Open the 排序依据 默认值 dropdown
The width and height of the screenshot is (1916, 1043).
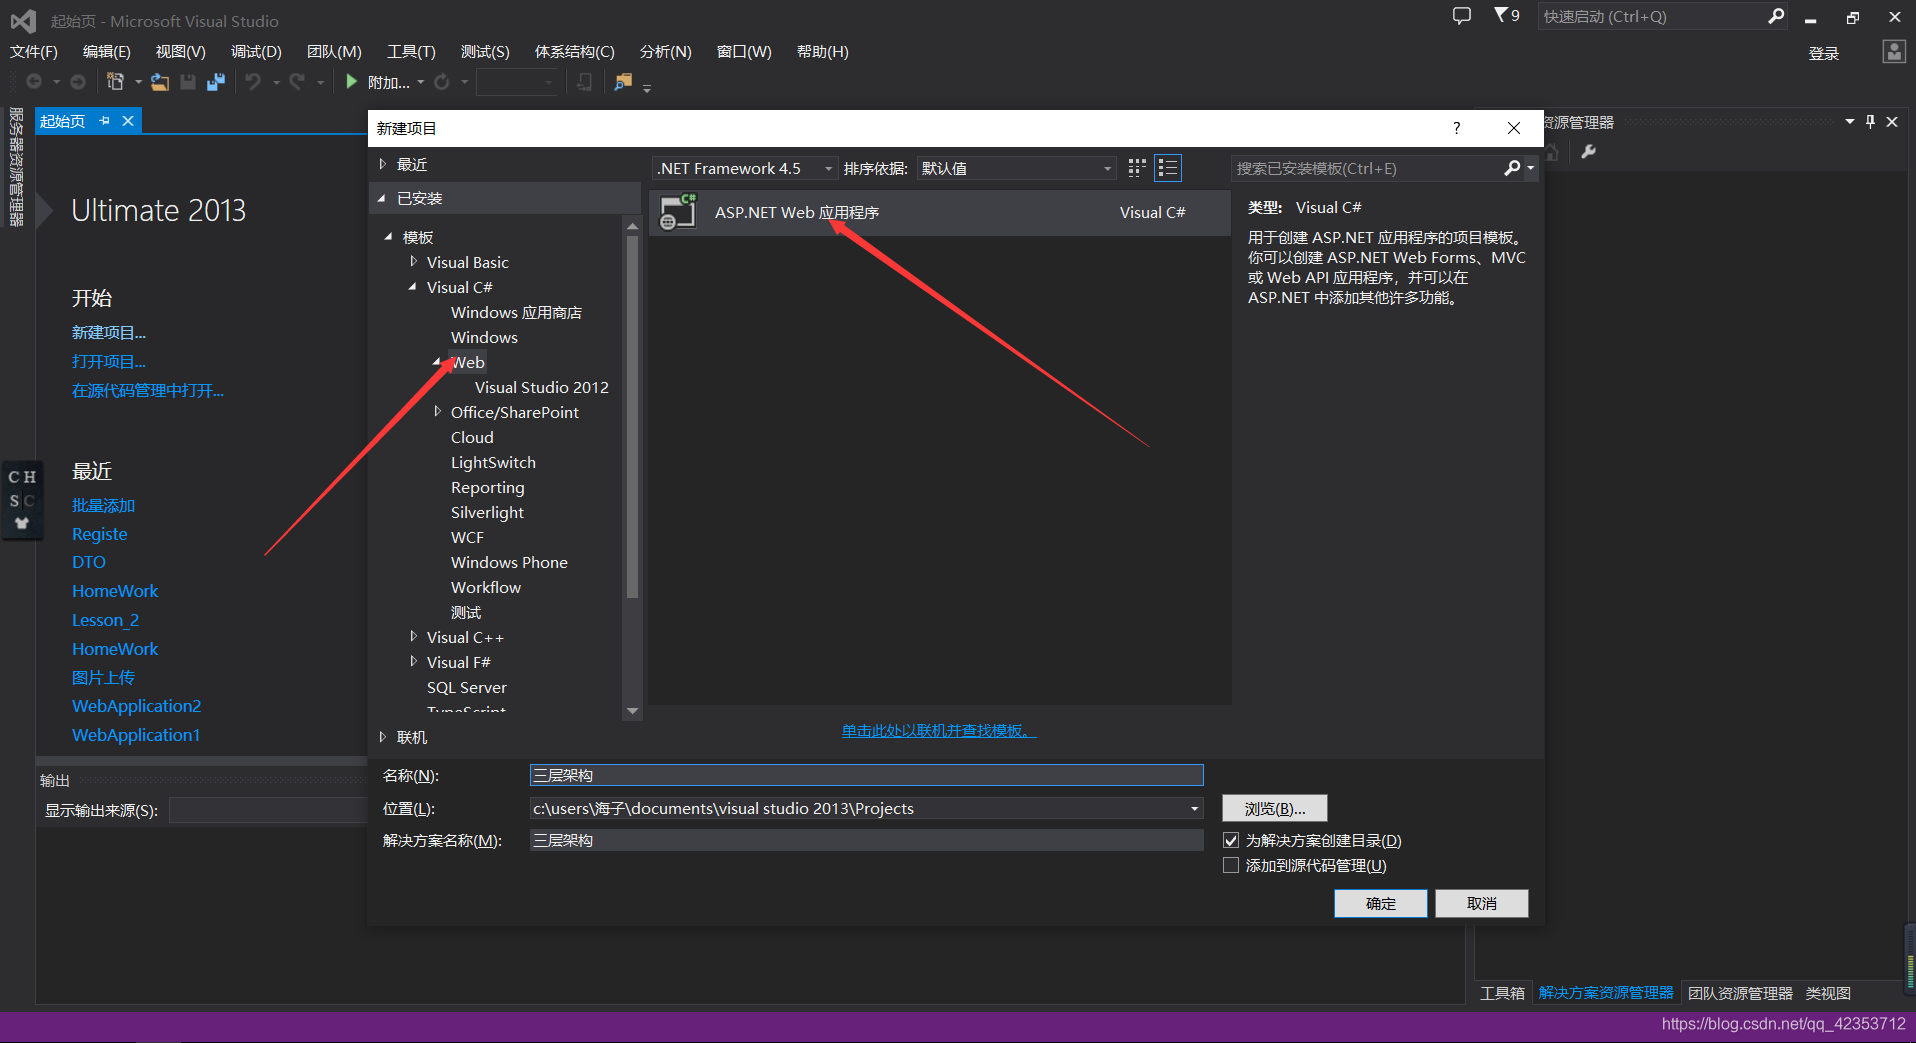click(1017, 168)
